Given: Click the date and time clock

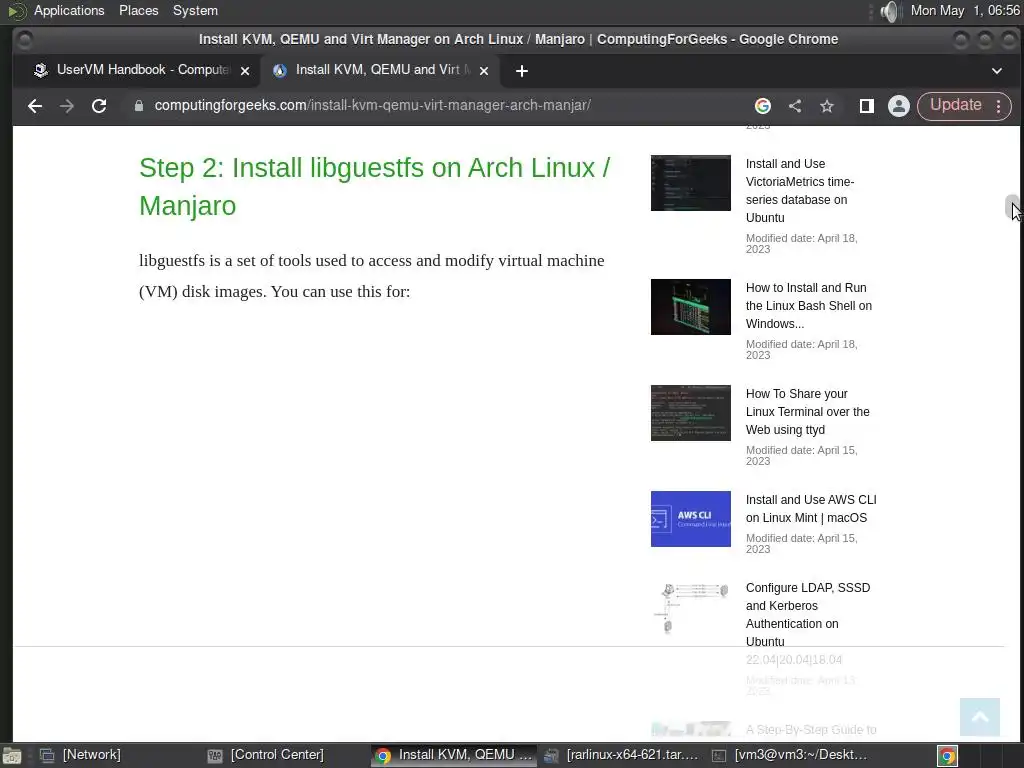Looking at the screenshot, I should (965, 10).
